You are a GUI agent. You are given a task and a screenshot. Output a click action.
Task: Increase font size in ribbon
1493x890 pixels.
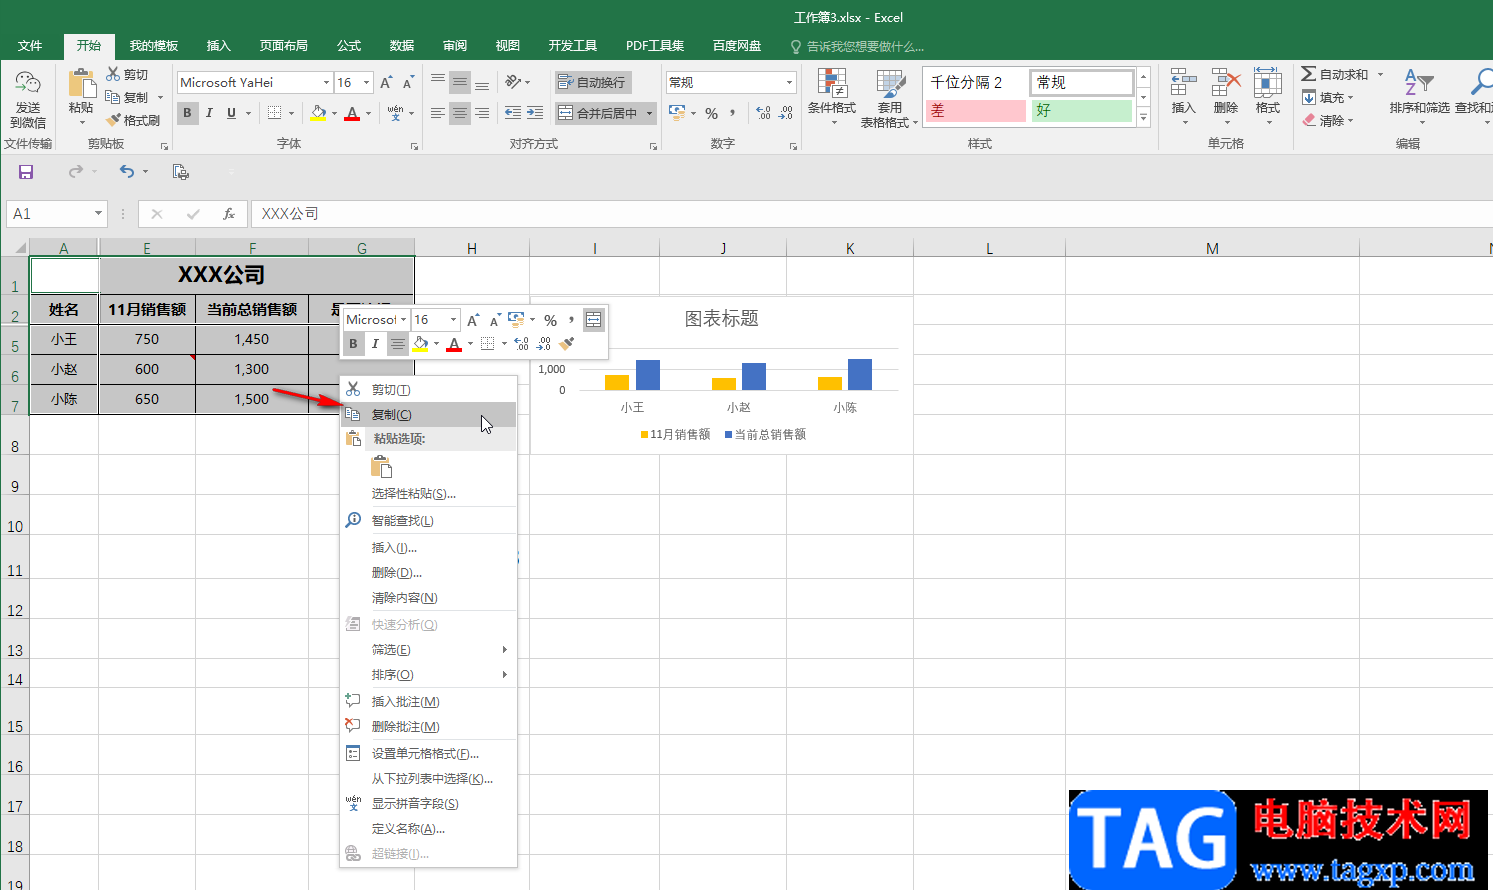(386, 82)
